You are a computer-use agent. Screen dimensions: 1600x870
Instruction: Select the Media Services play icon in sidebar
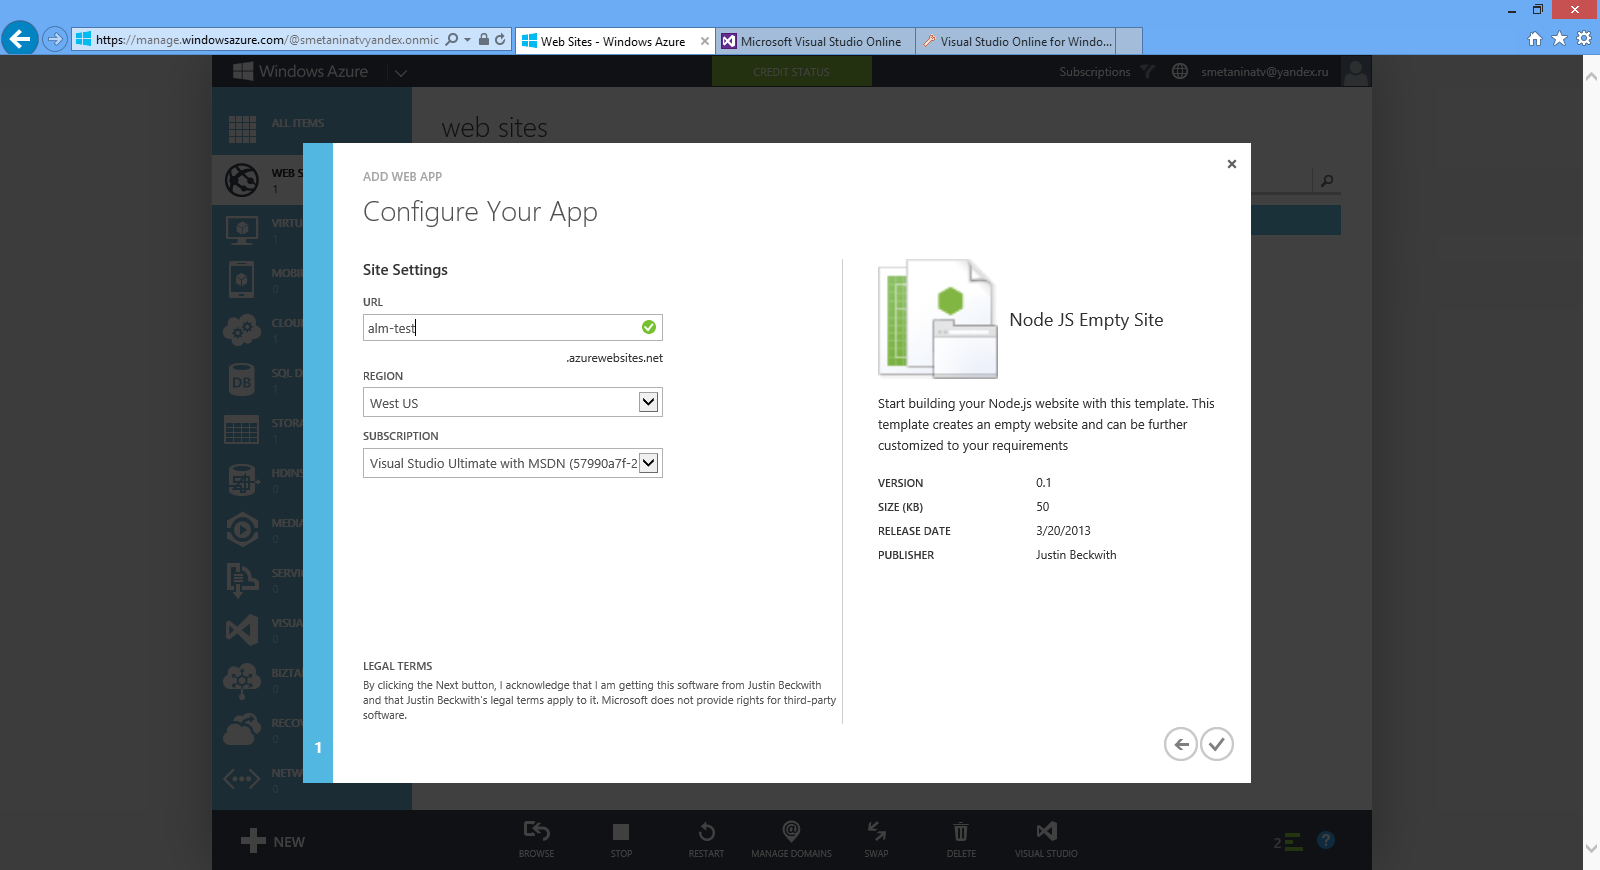(242, 530)
